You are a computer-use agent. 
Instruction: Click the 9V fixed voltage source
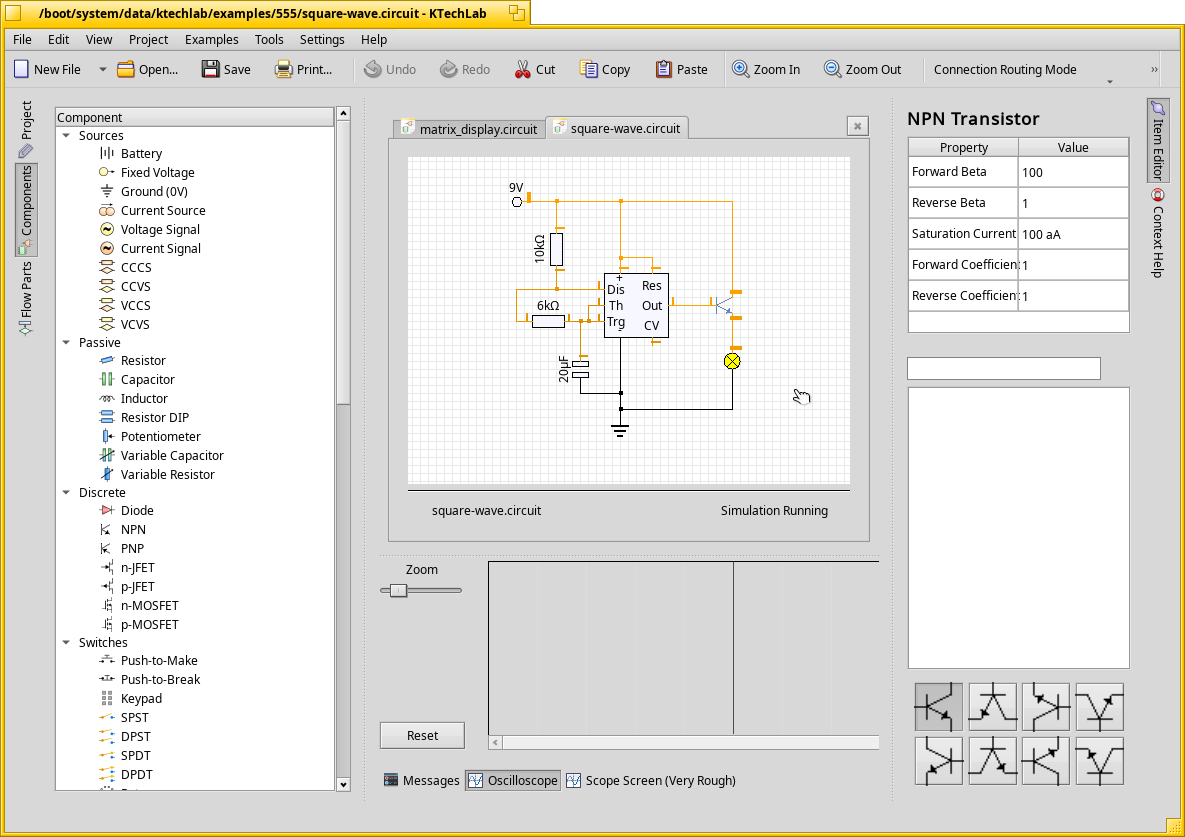tap(517, 202)
